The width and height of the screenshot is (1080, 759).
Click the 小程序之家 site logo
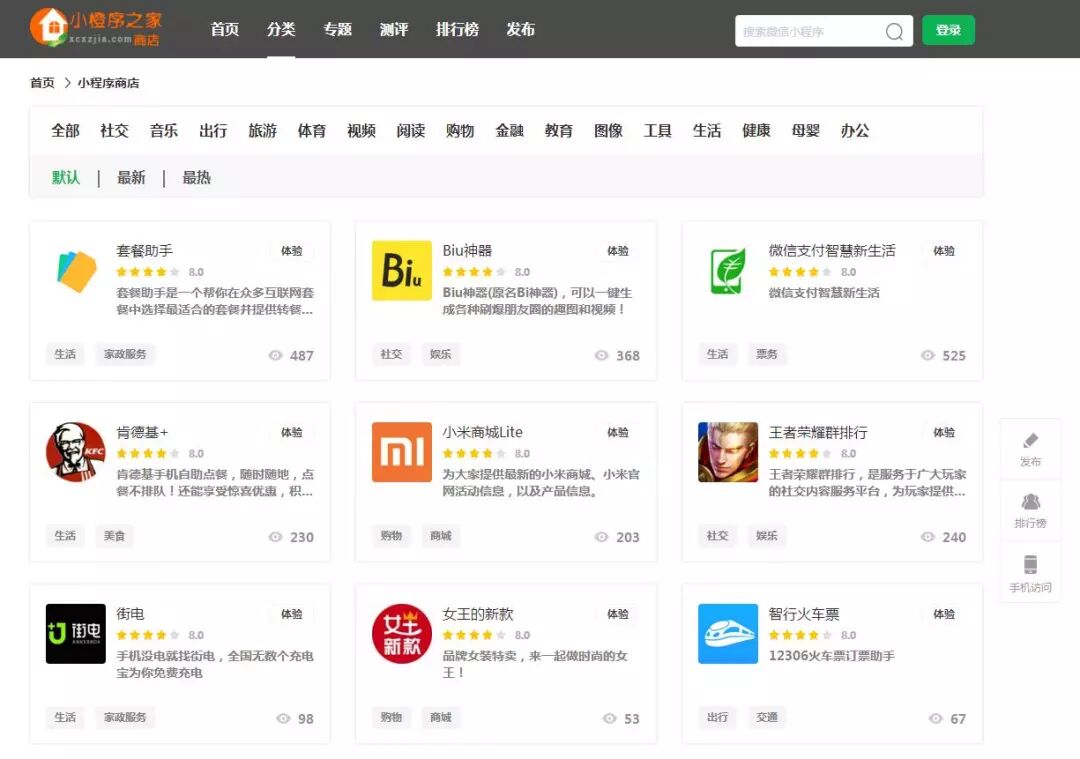click(x=96, y=28)
